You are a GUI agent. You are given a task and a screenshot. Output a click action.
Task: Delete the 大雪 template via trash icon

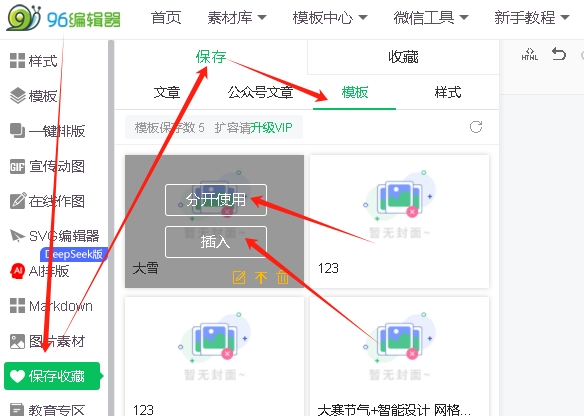282,277
